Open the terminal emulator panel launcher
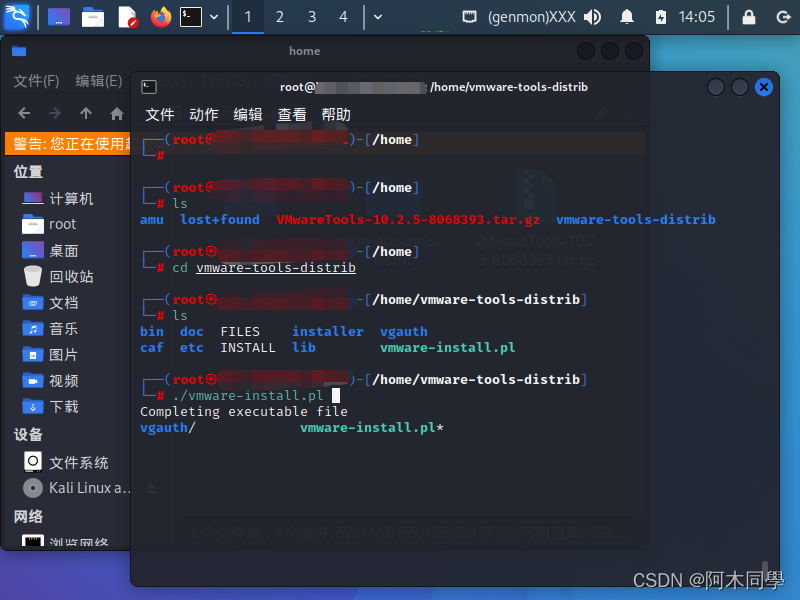This screenshot has width=800, height=600. point(191,17)
